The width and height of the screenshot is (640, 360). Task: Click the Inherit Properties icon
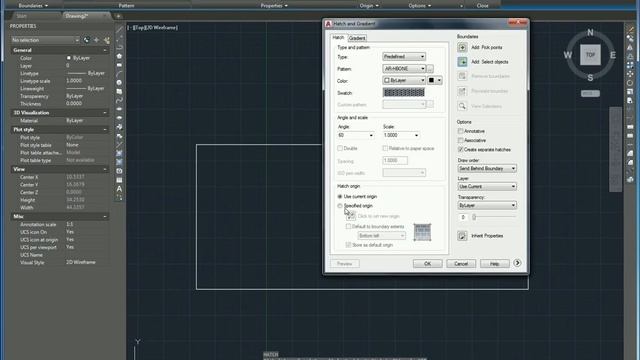pyautogui.click(x=462, y=236)
